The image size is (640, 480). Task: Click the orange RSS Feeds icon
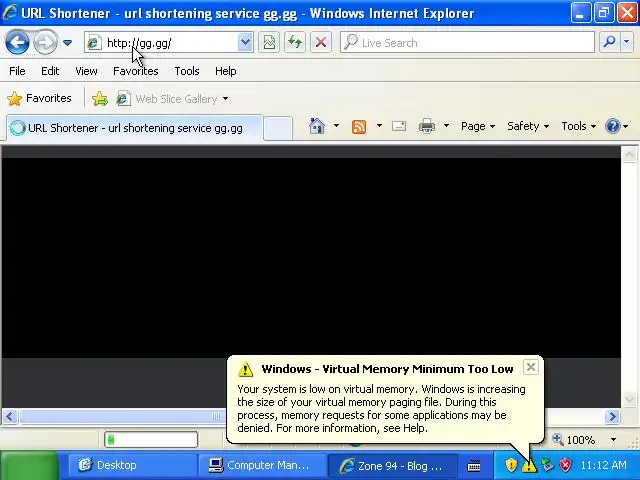click(359, 127)
